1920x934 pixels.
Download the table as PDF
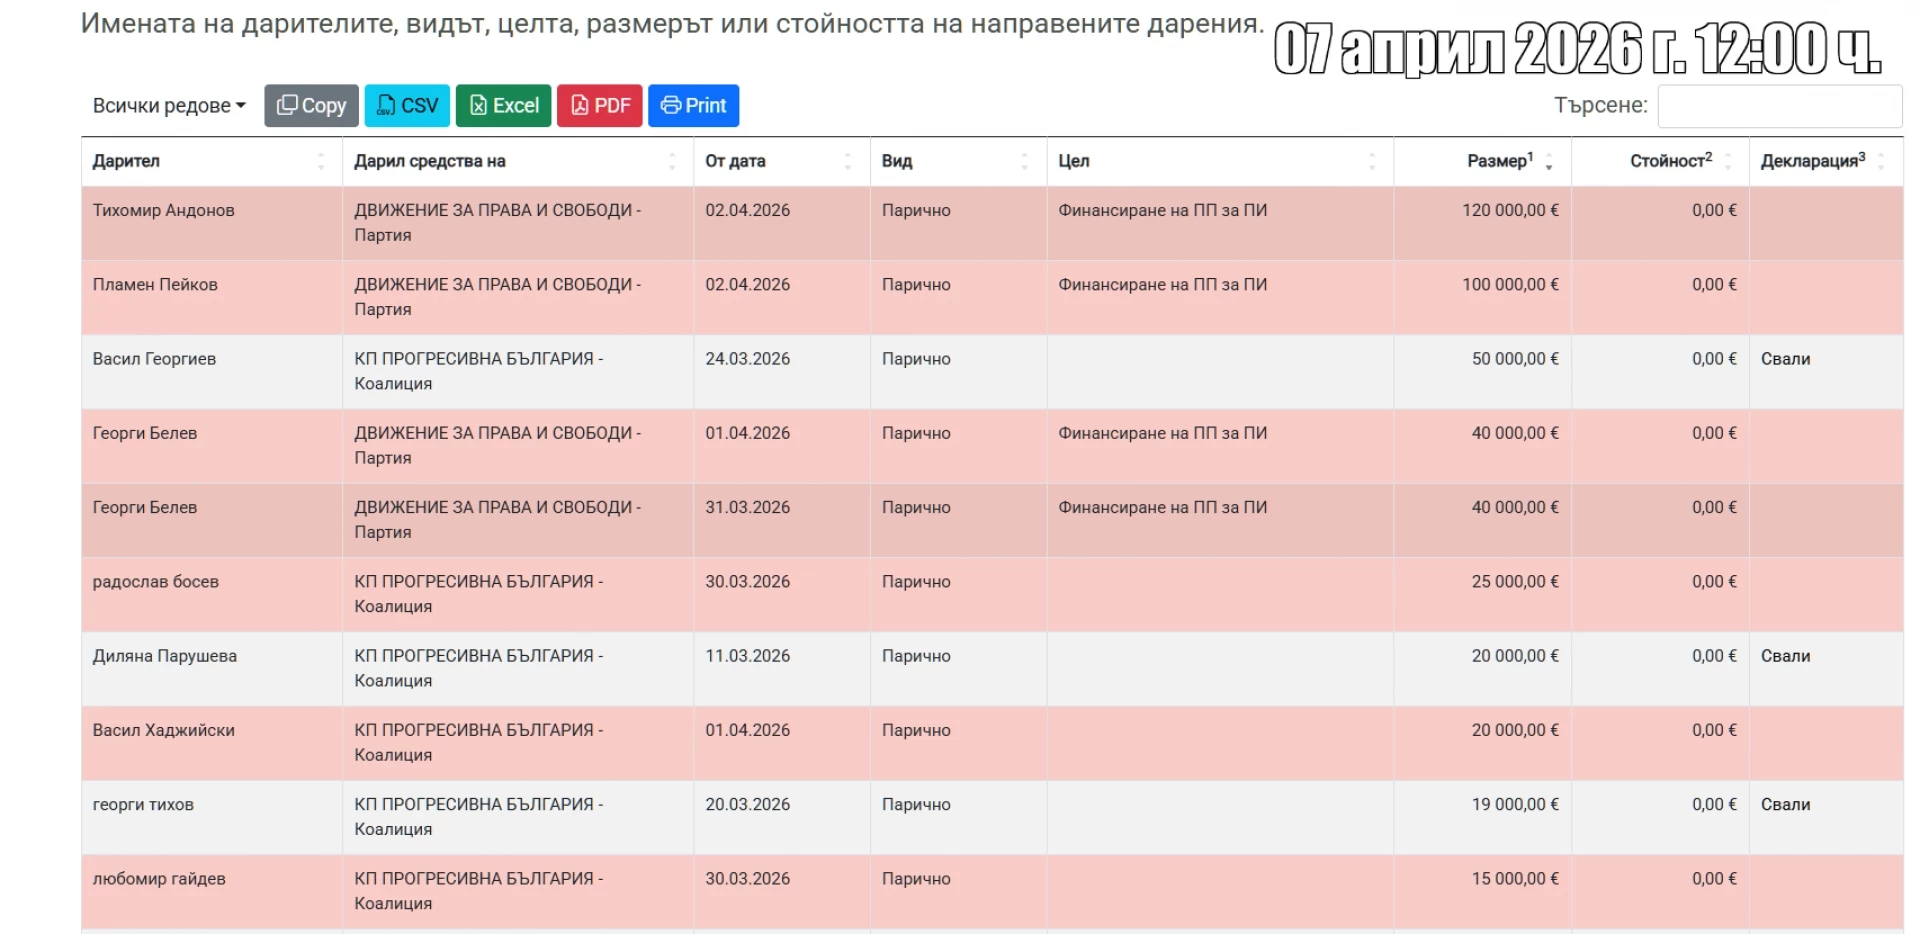pyautogui.click(x=599, y=106)
